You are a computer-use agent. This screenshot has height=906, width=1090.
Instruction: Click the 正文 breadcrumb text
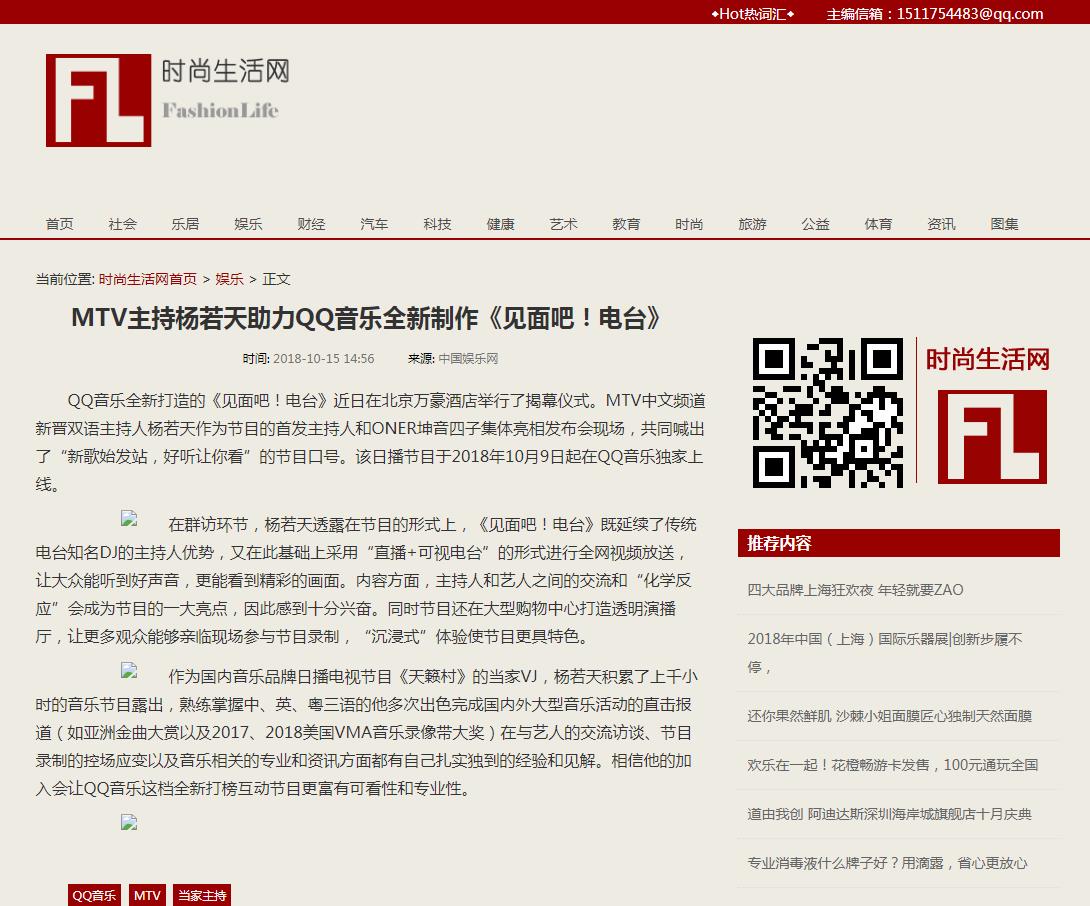pos(276,279)
